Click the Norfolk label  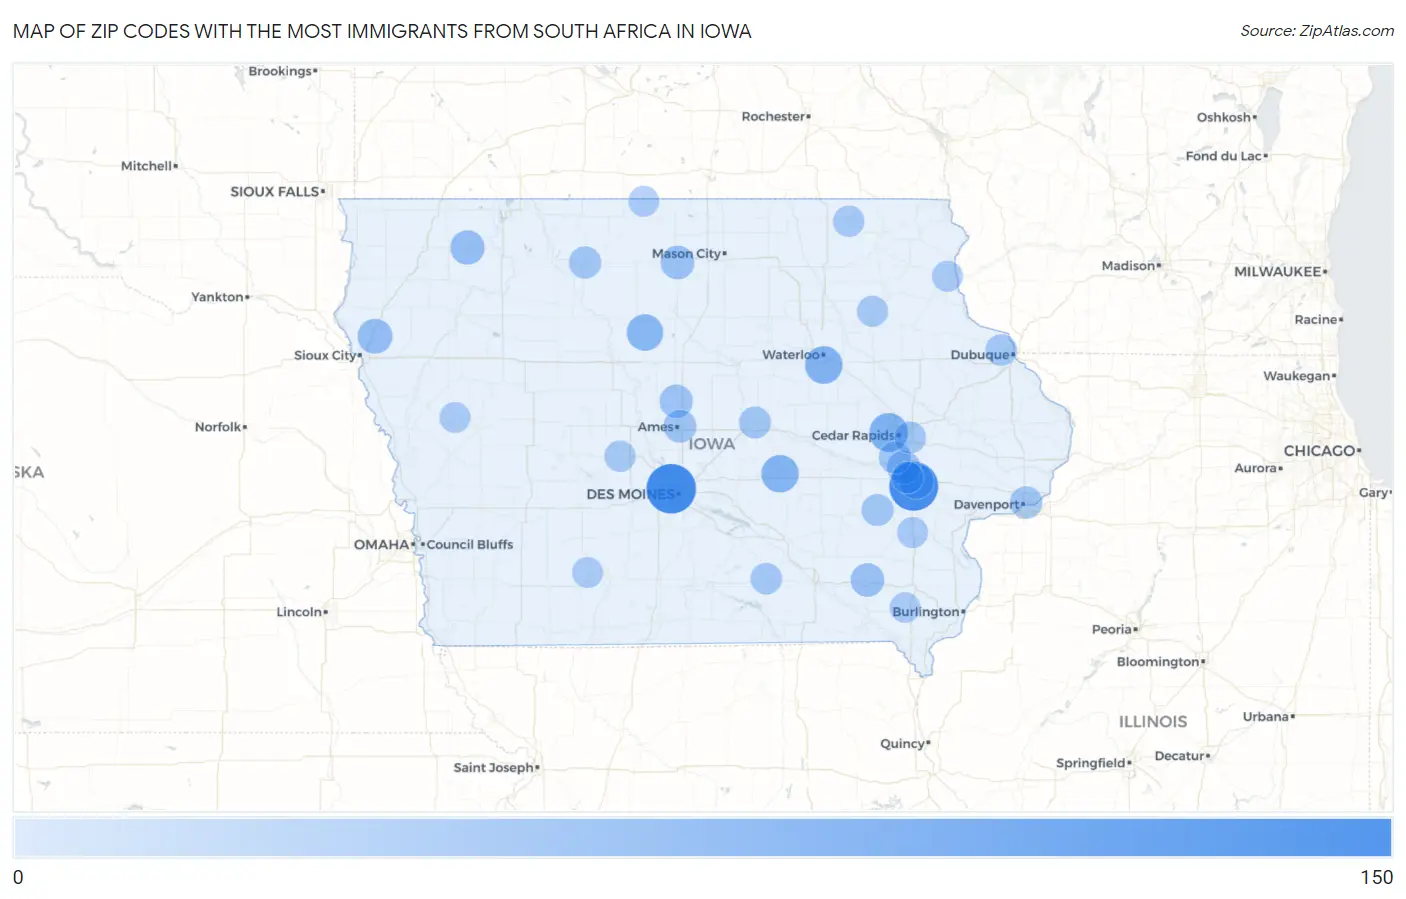point(218,426)
